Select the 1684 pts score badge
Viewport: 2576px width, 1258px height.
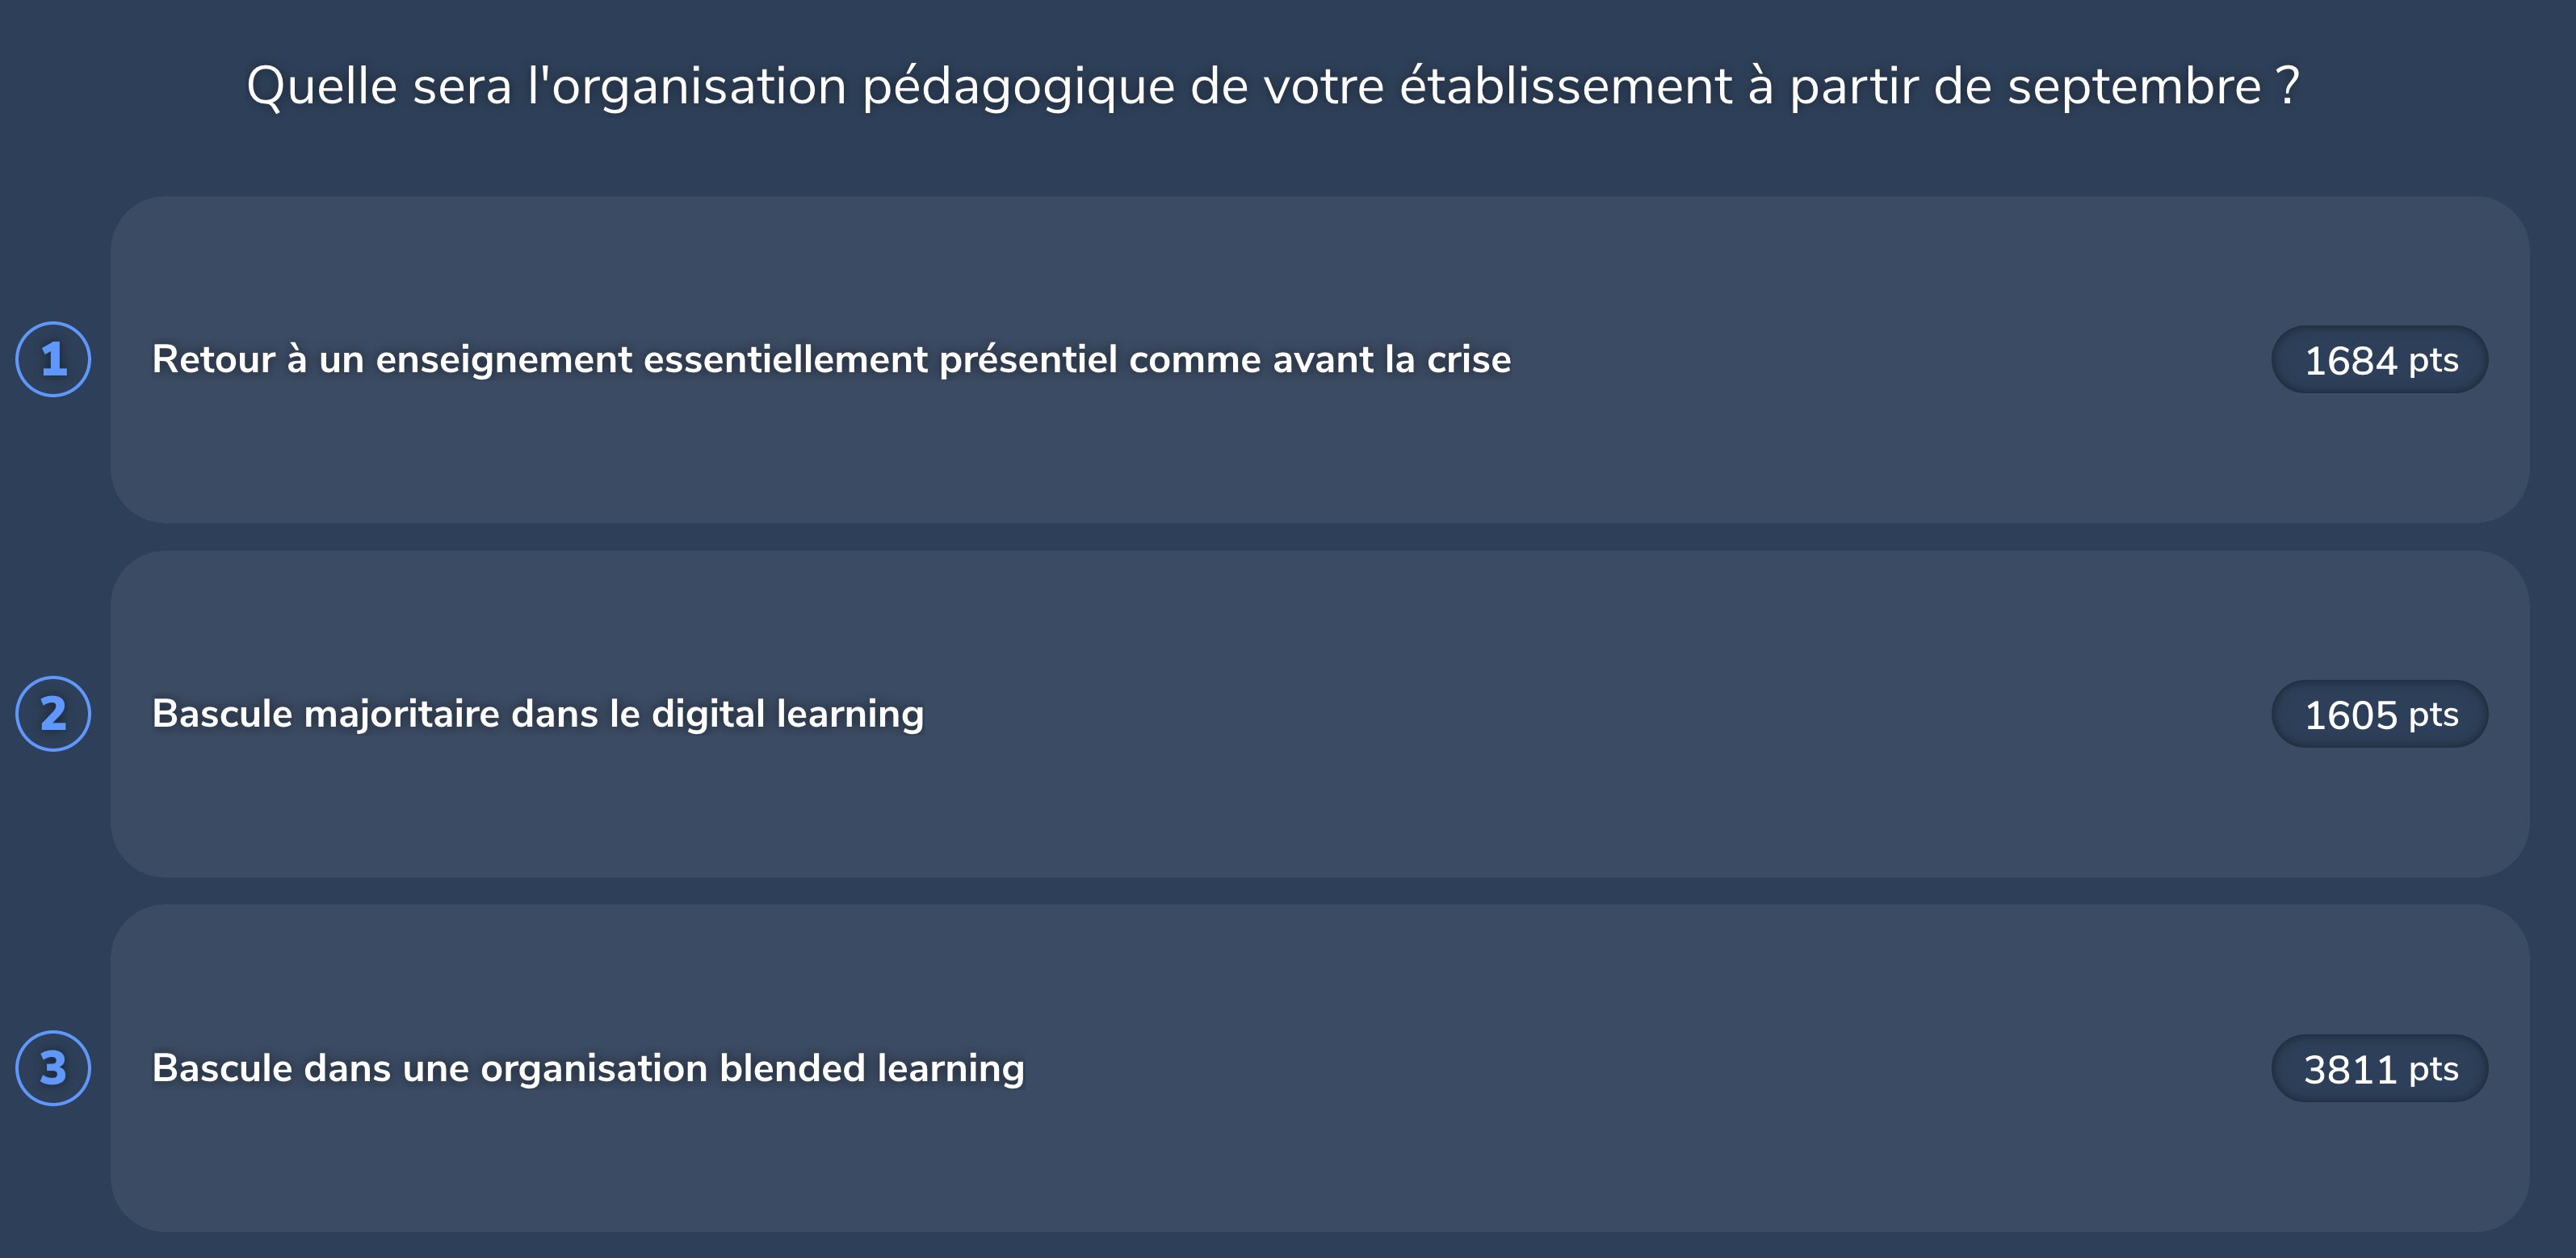tap(2379, 359)
